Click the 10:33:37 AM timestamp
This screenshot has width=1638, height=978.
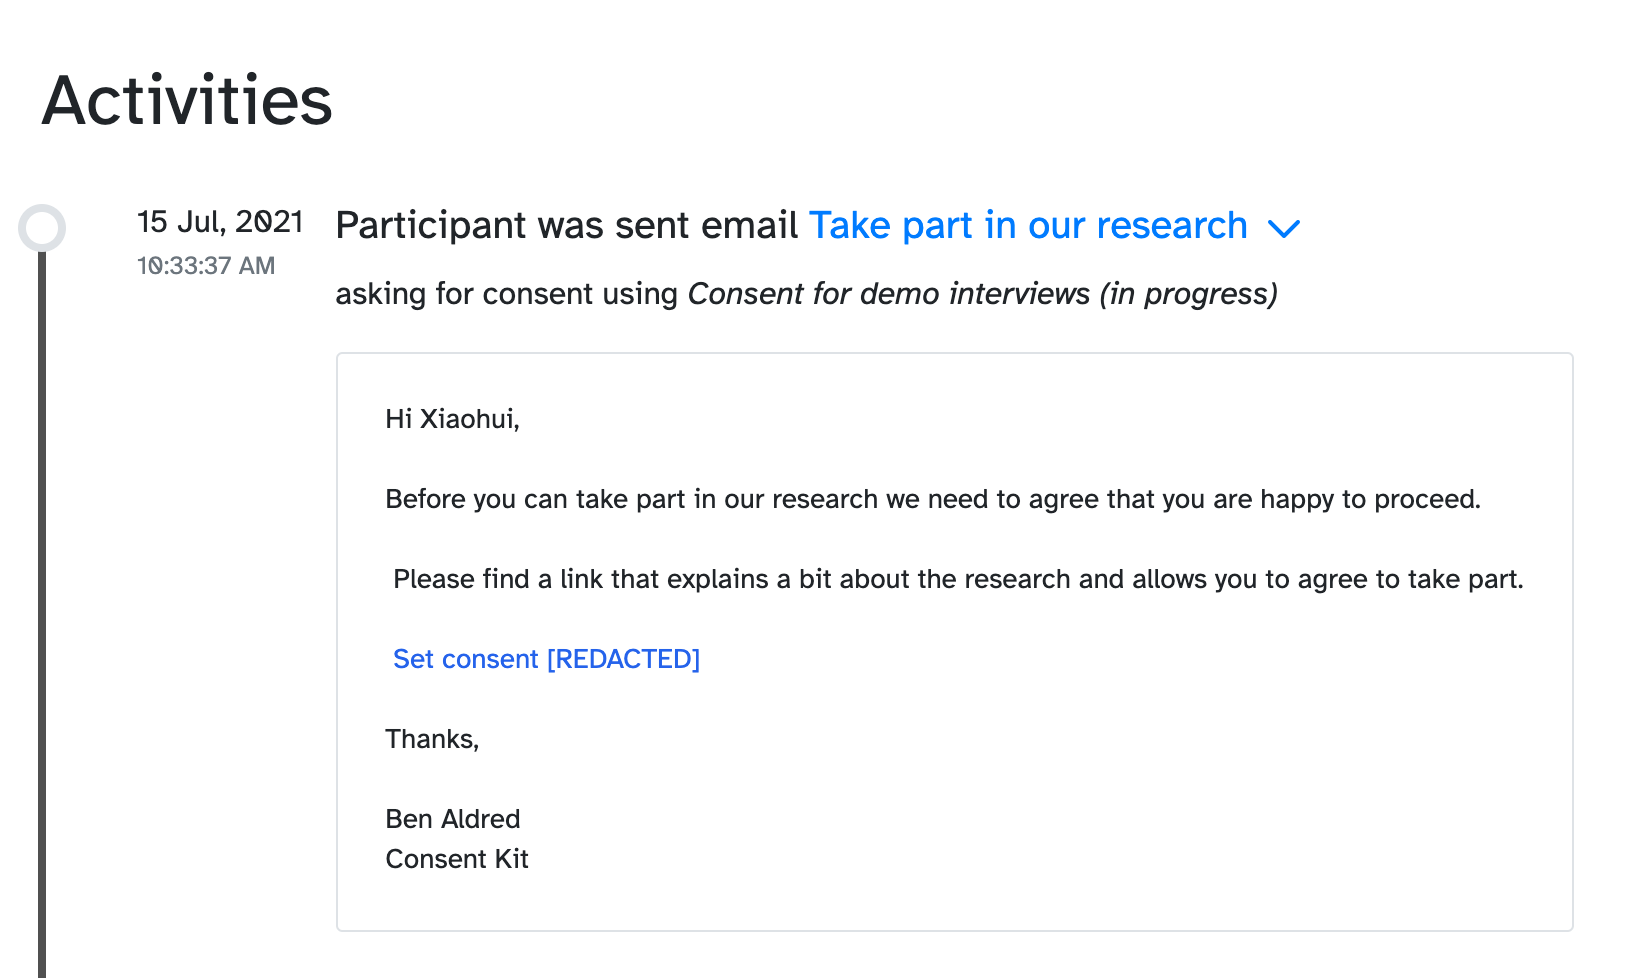coord(206,266)
